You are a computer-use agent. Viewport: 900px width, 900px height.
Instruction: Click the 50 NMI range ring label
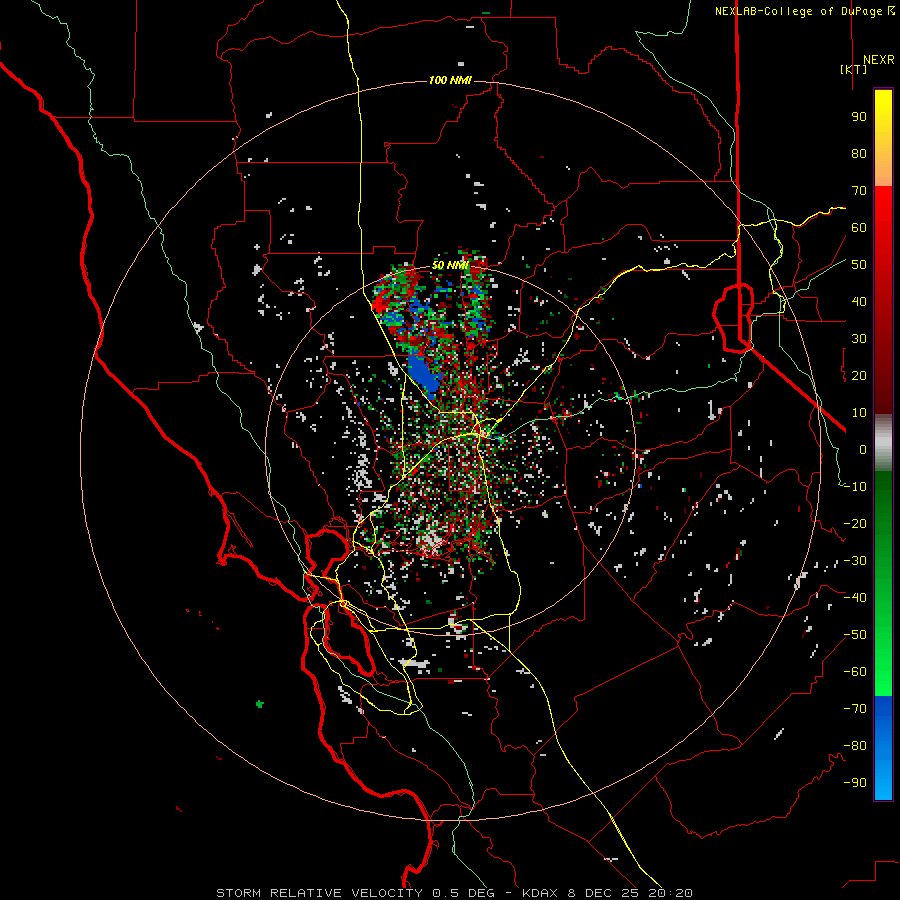point(450,265)
